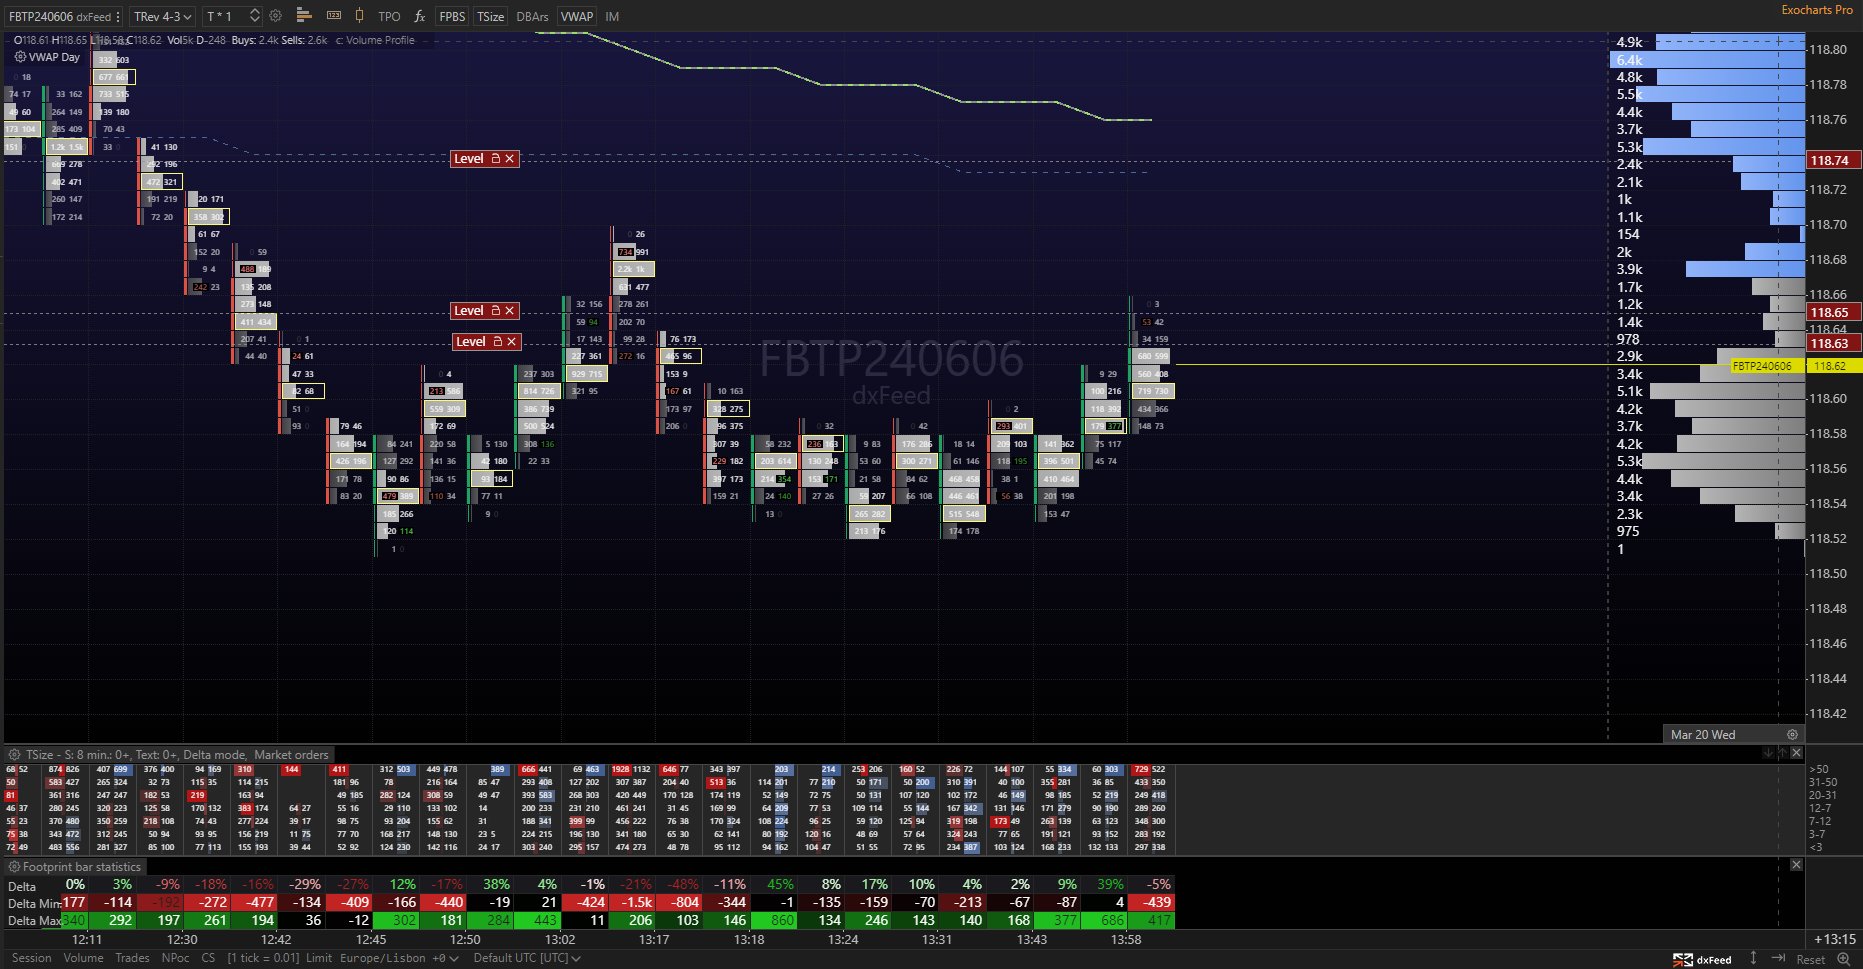Jump to latest bar with arrow-to-end icon
This screenshot has width=1863, height=969.
pos(1779,958)
